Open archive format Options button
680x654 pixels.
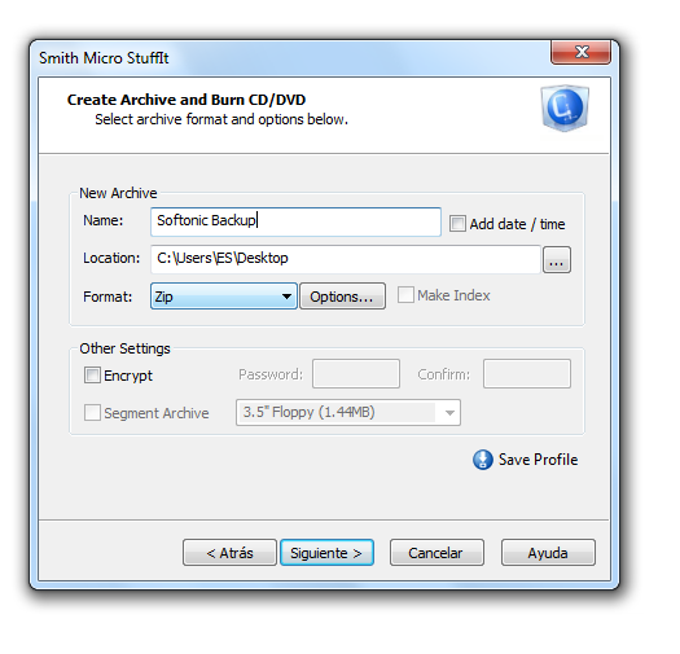pos(342,296)
